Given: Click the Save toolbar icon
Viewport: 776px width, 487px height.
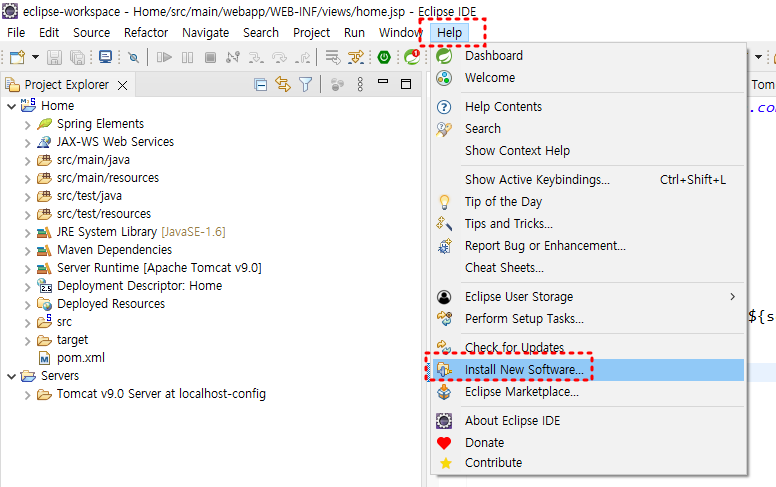Looking at the screenshot, I should click(54, 57).
